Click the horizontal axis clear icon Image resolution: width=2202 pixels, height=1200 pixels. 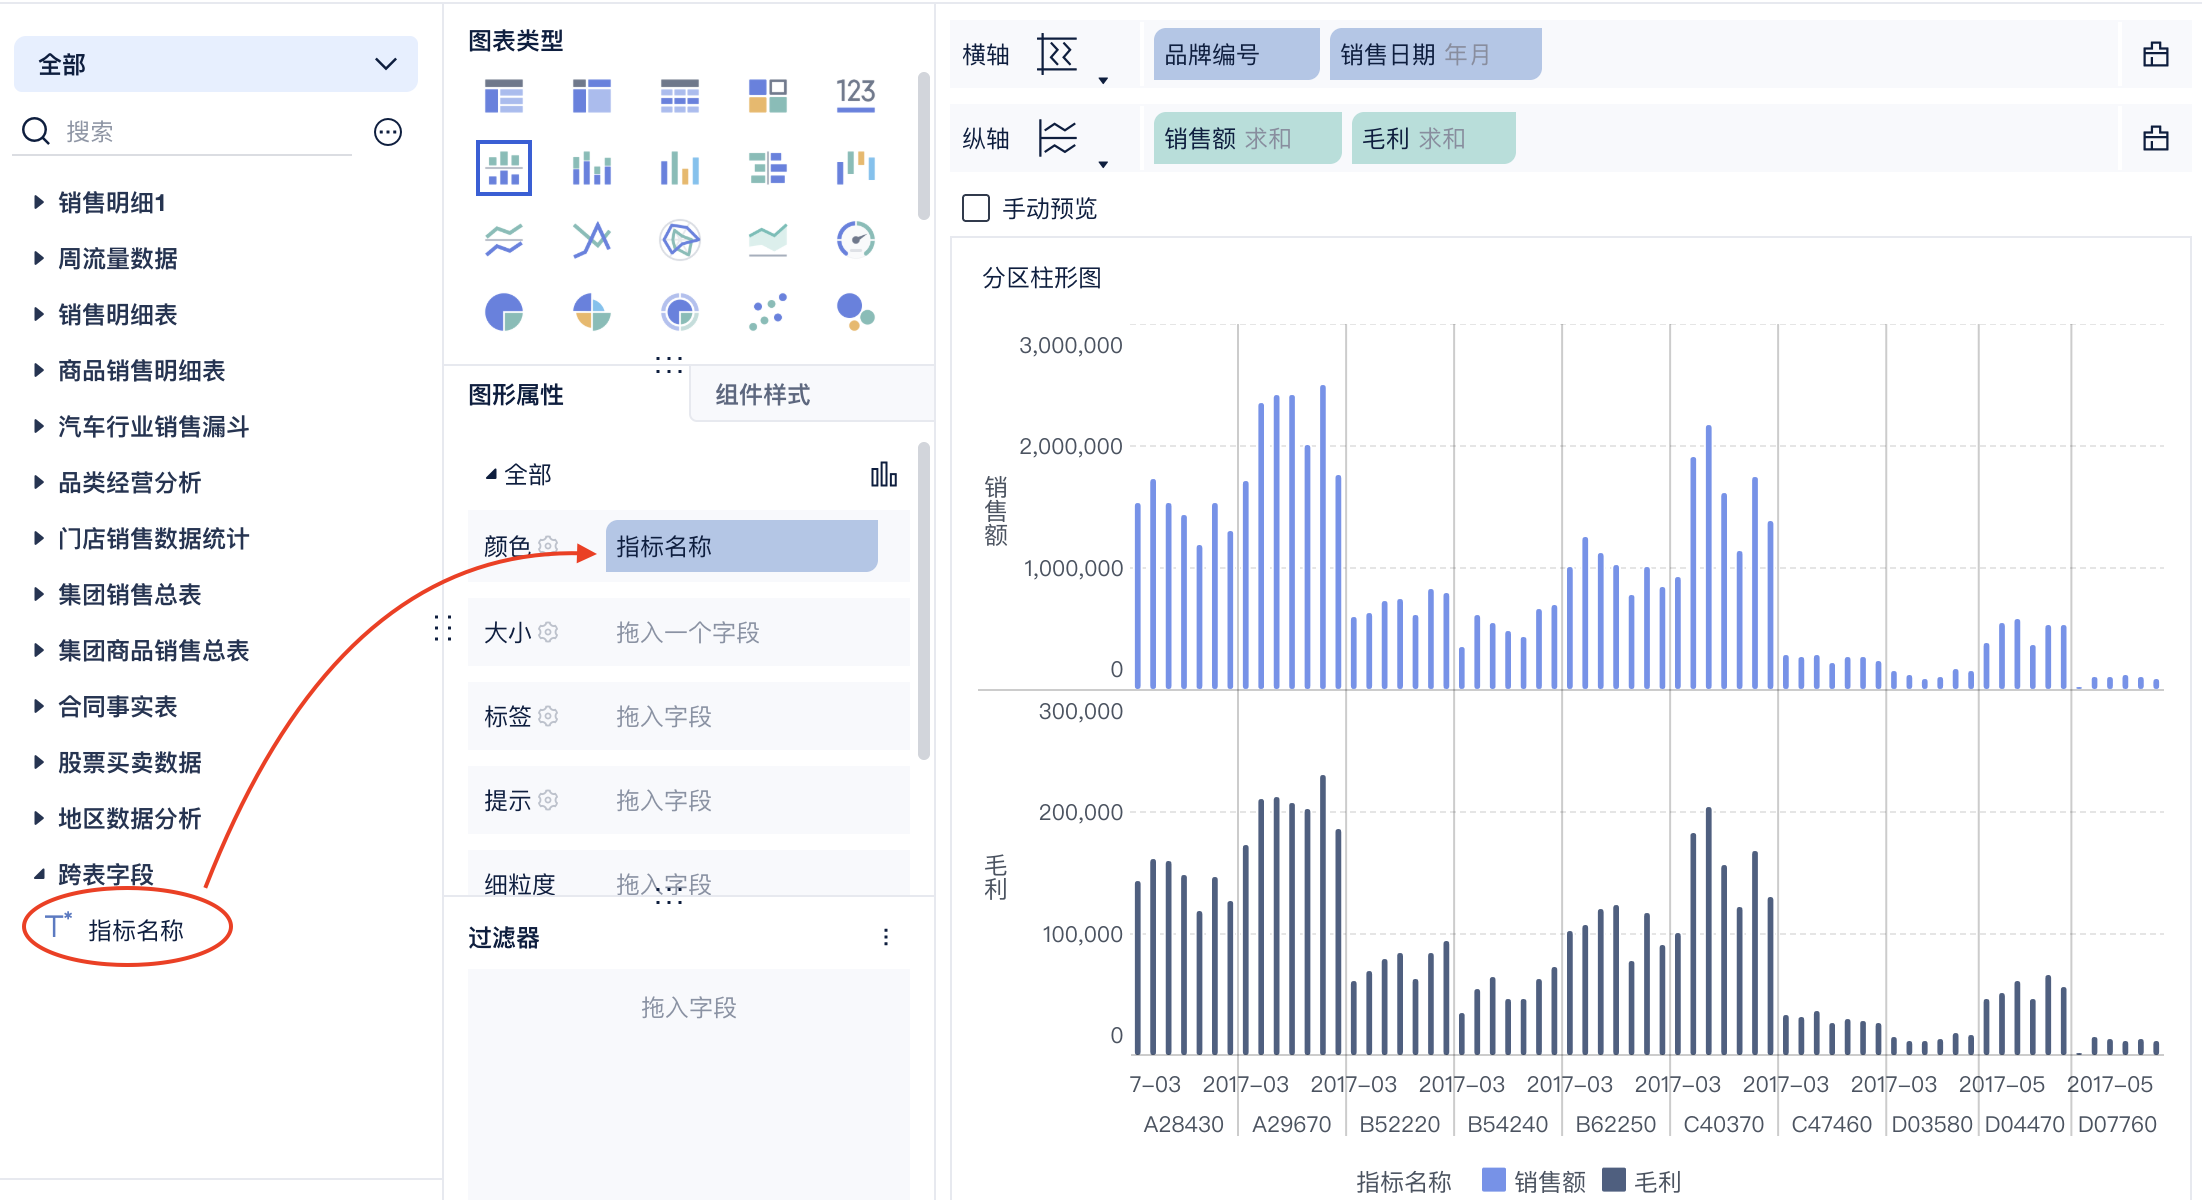click(x=2155, y=55)
